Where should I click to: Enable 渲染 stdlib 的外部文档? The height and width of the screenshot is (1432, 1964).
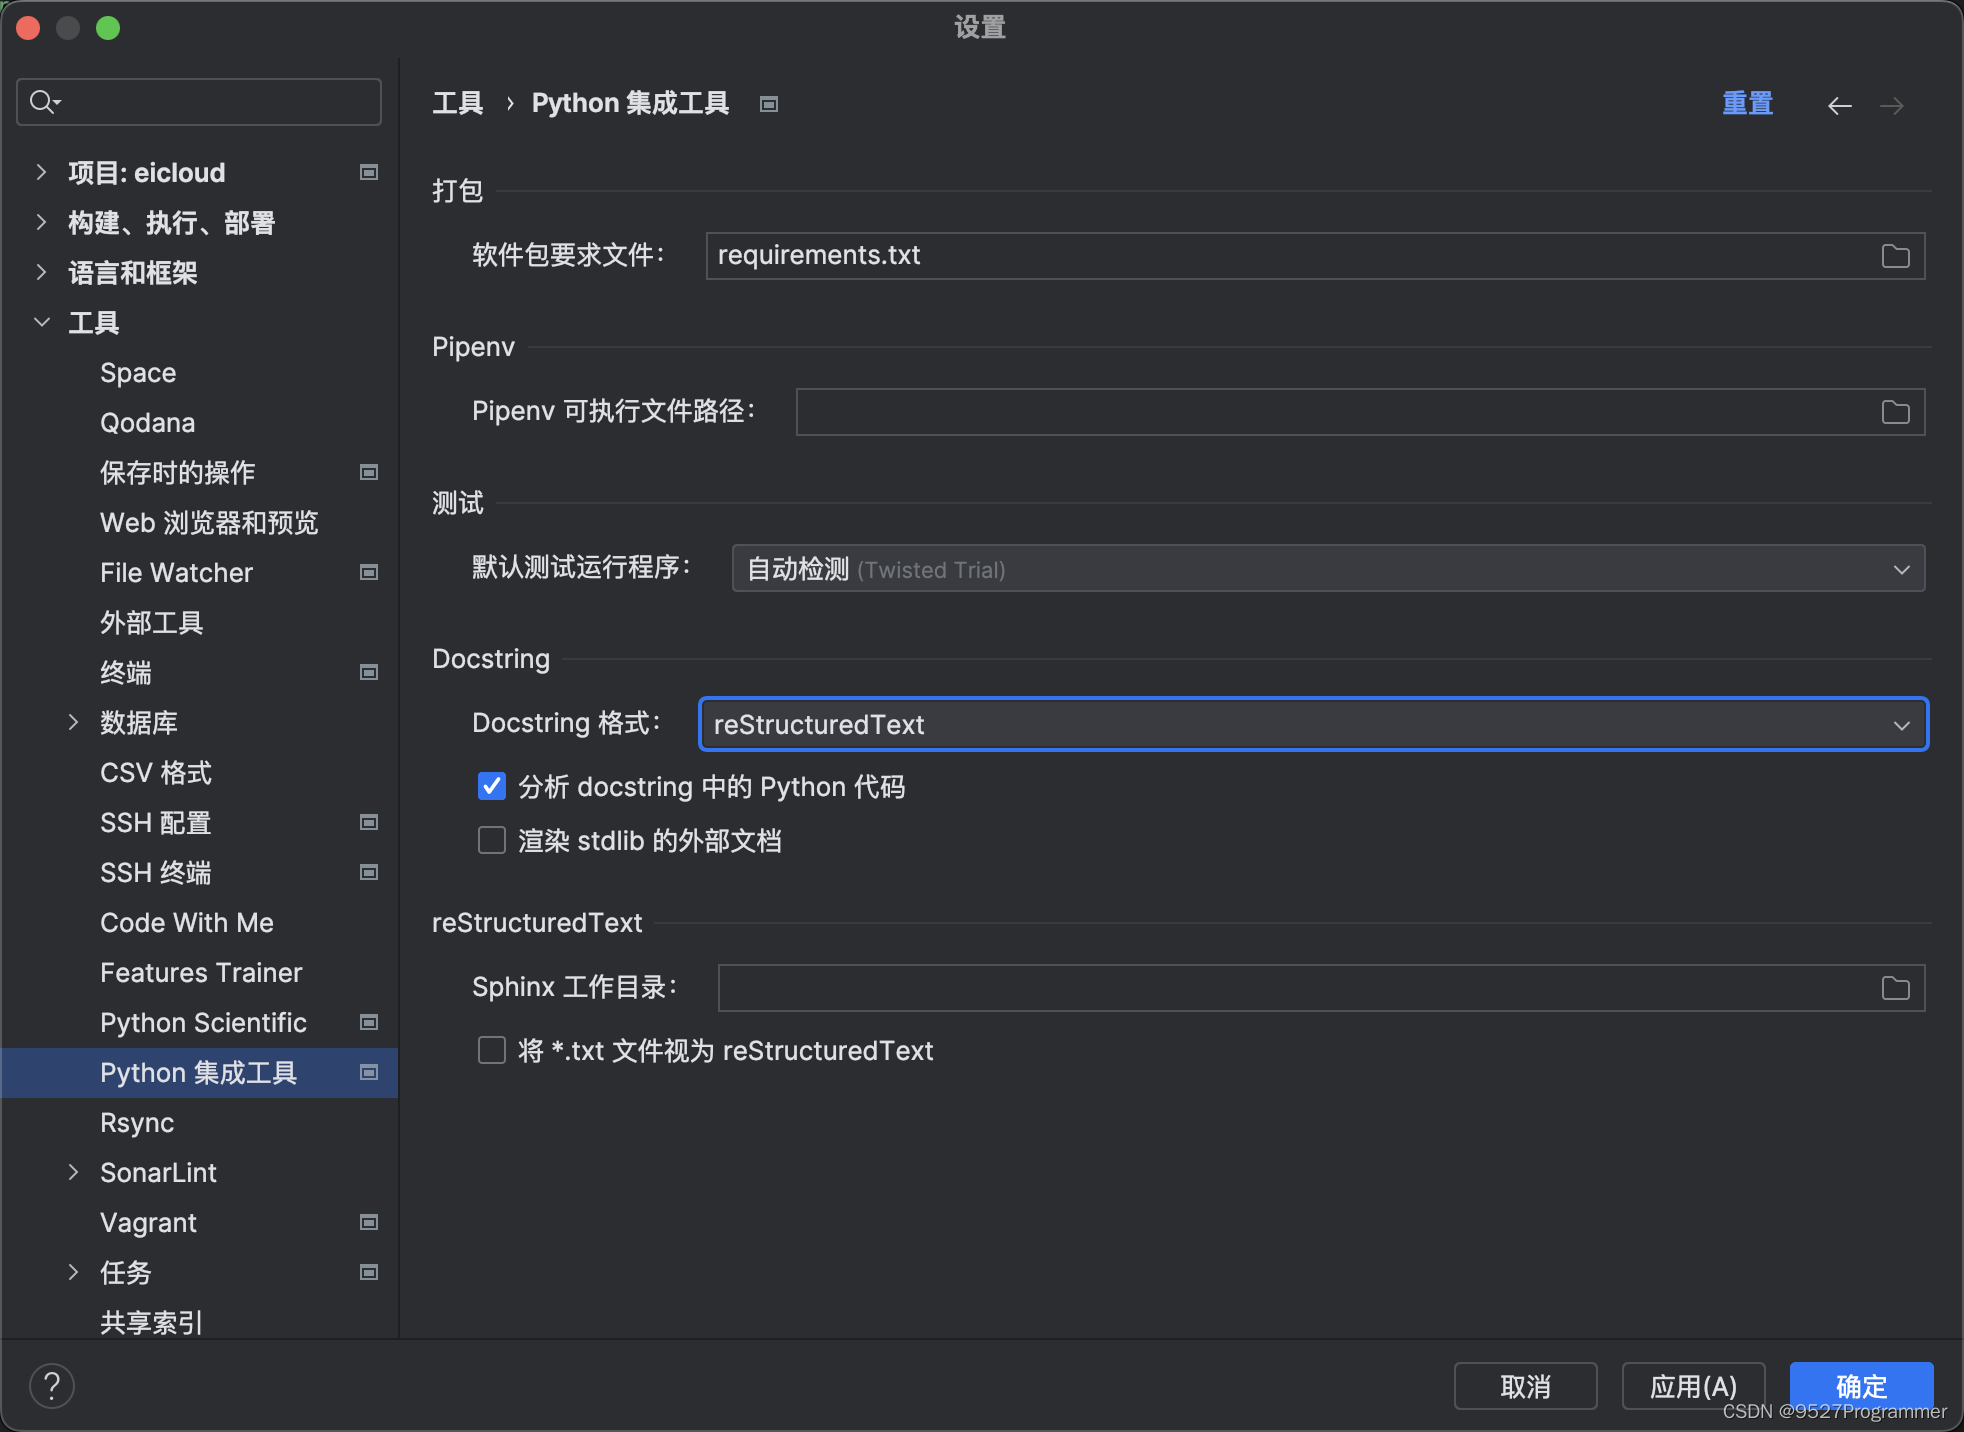click(491, 840)
